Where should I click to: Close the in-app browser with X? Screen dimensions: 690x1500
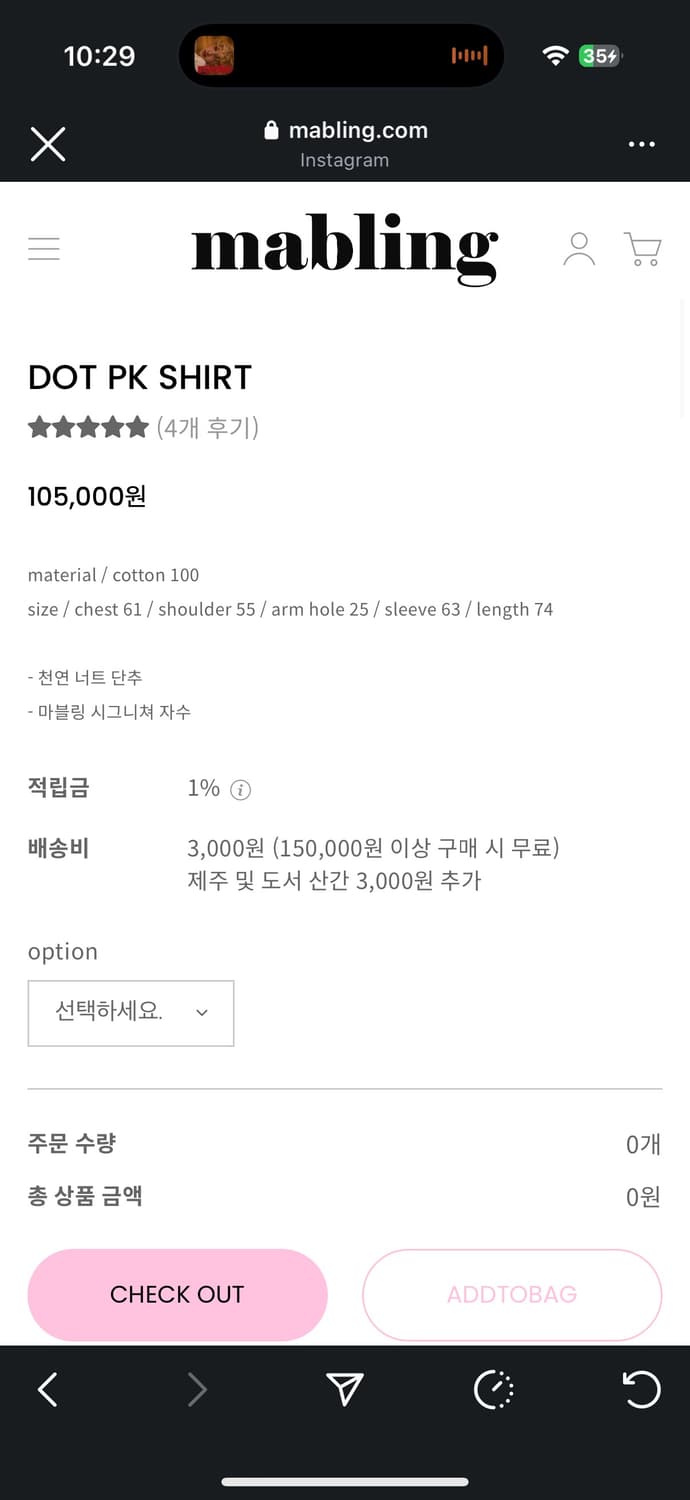coord(48,144)
